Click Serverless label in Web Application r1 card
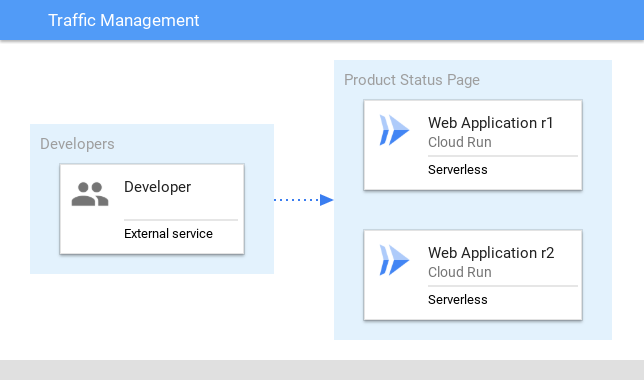 458,170
